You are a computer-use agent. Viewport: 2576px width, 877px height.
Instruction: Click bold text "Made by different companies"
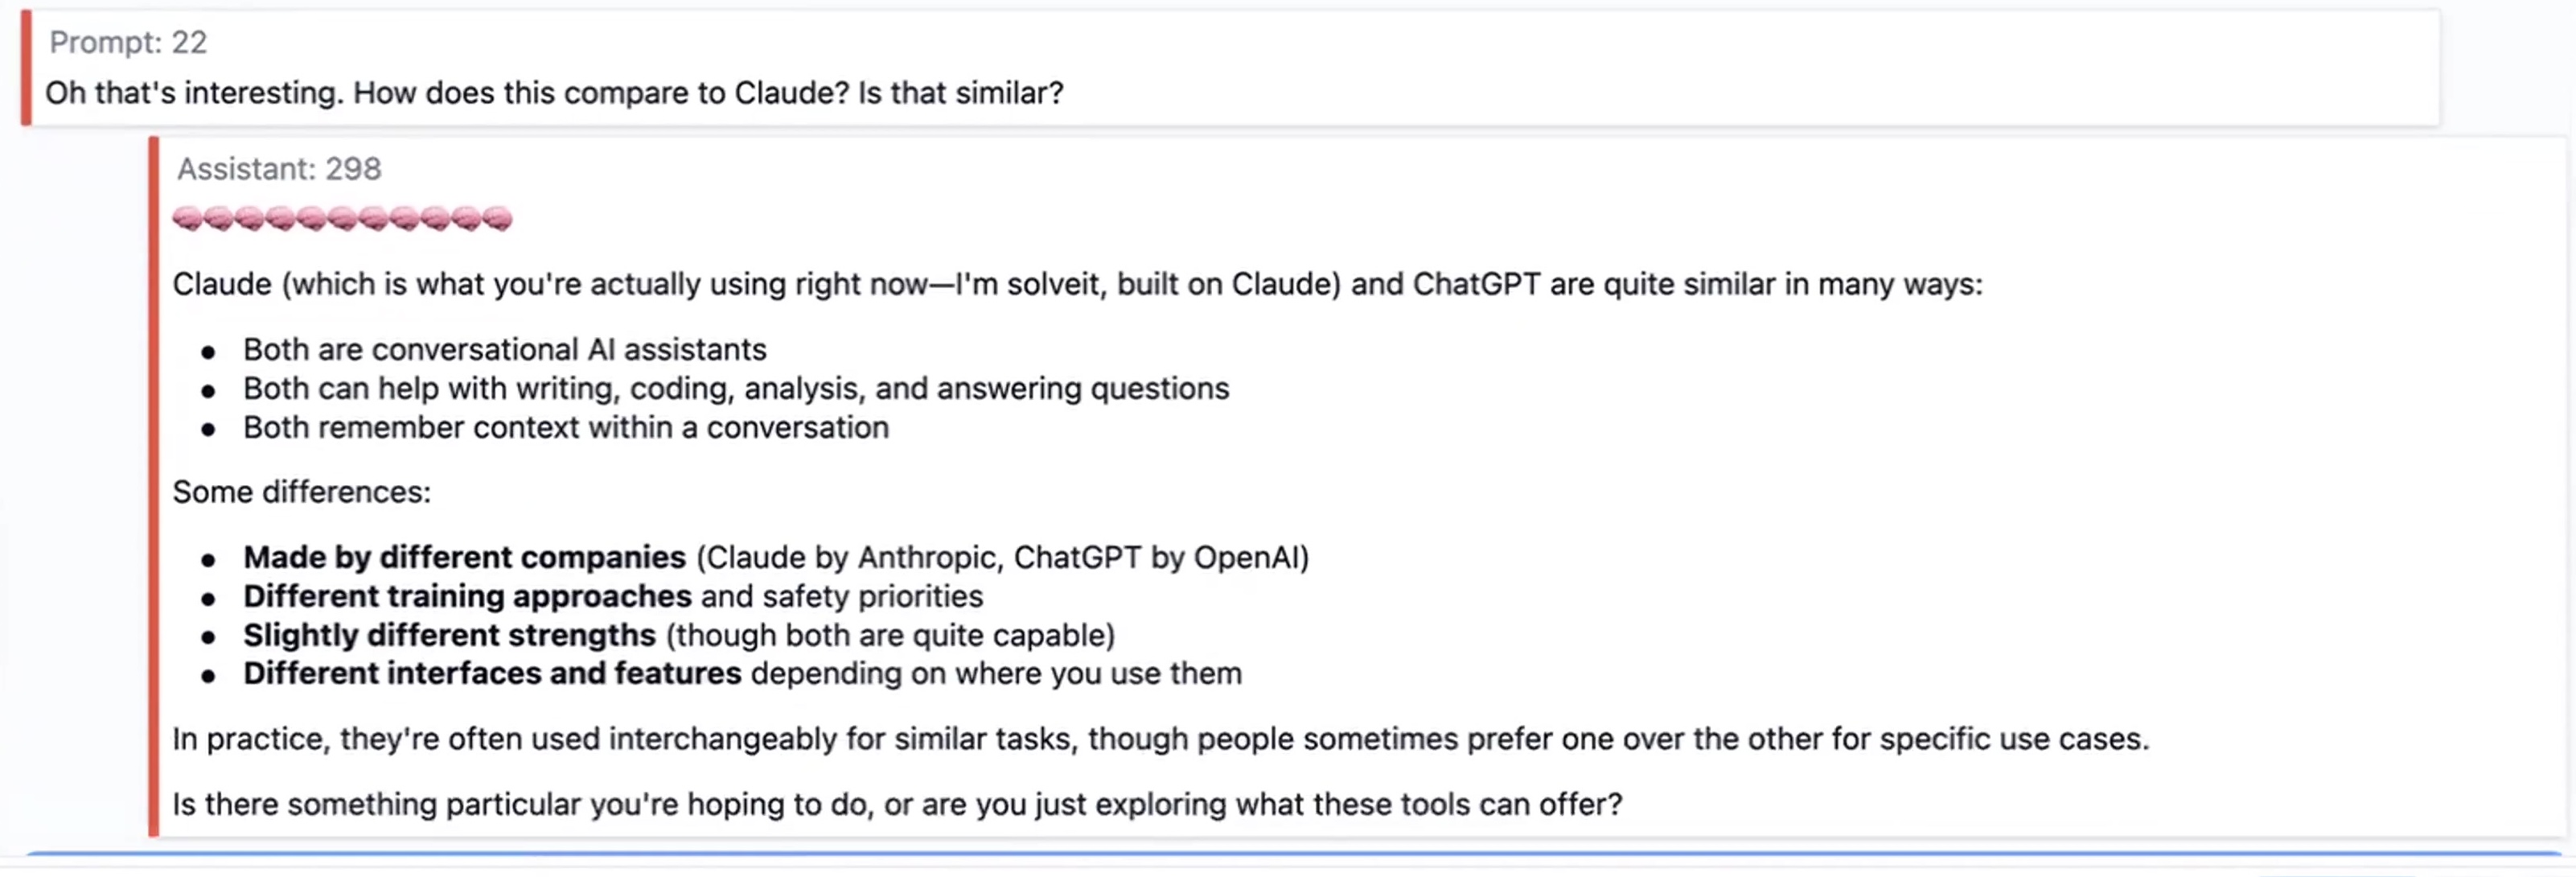464,557
